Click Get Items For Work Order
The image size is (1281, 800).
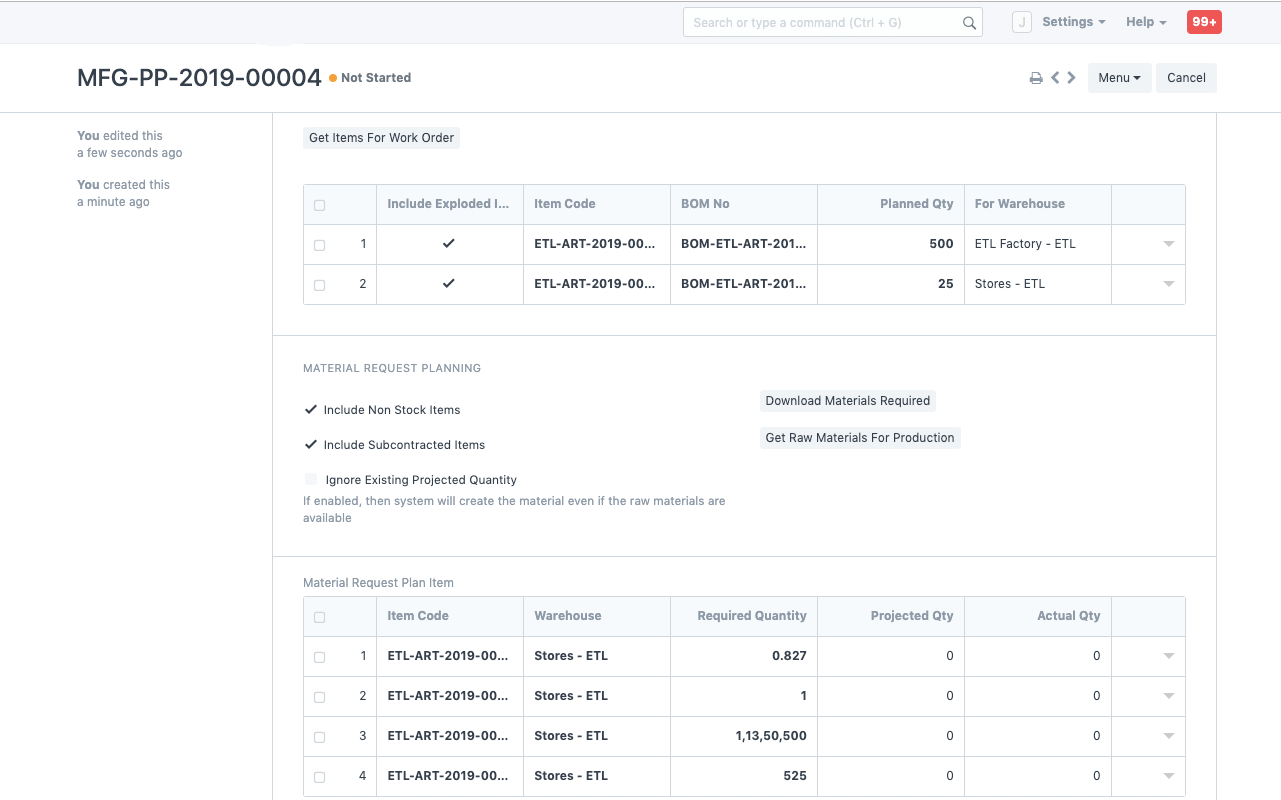tap(381, 138)
